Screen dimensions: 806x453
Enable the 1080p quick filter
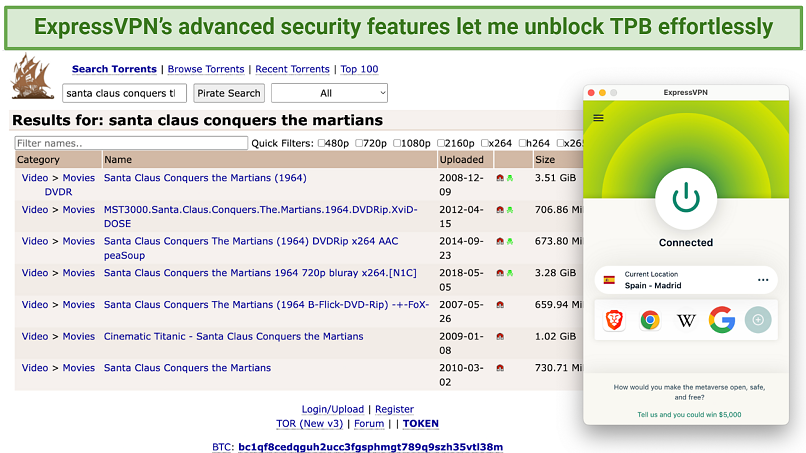pyautogui.click(x=397, y=143)
